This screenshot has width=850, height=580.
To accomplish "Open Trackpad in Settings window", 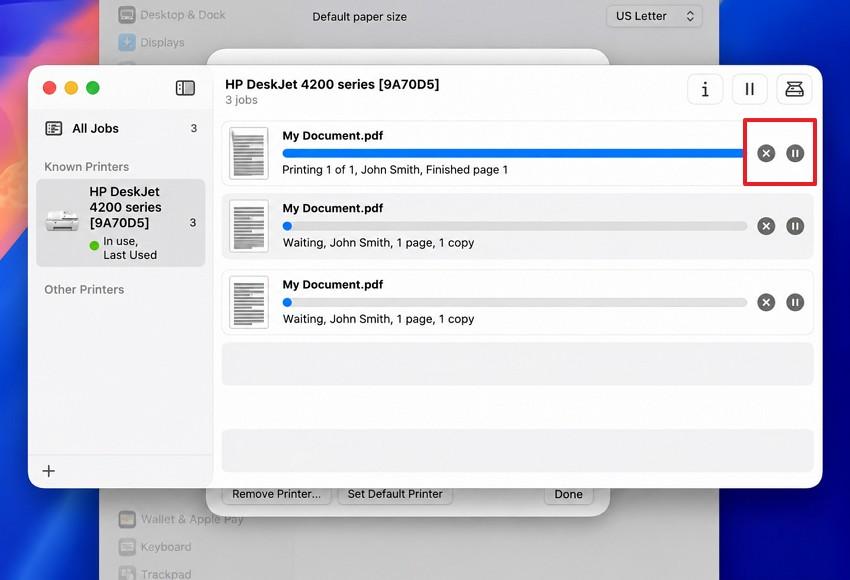I will (155, 573).
